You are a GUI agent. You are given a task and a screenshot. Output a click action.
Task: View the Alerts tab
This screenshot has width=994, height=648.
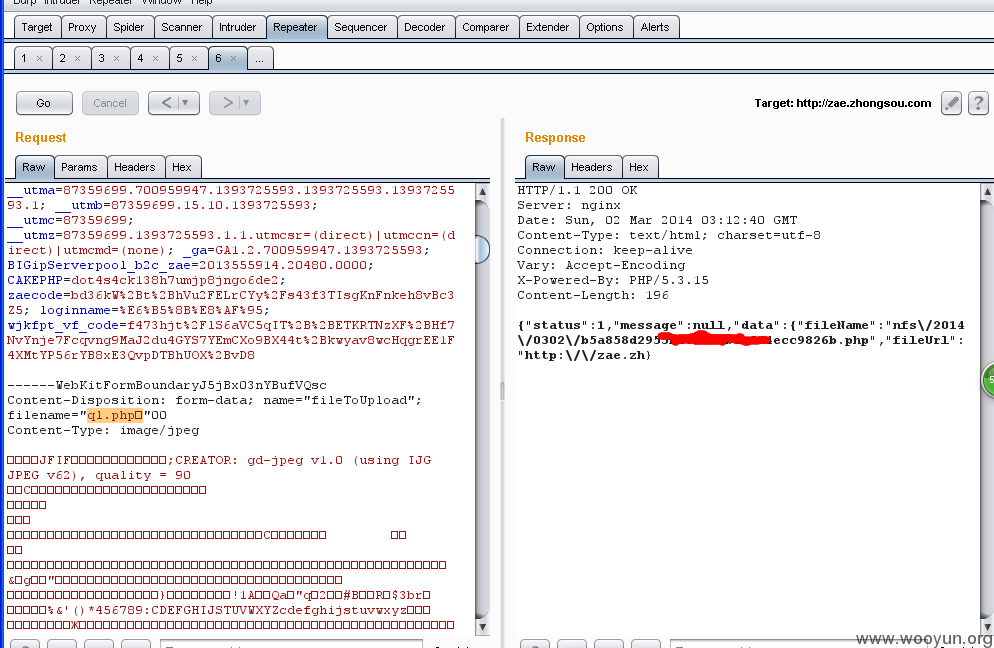point(655,27)
